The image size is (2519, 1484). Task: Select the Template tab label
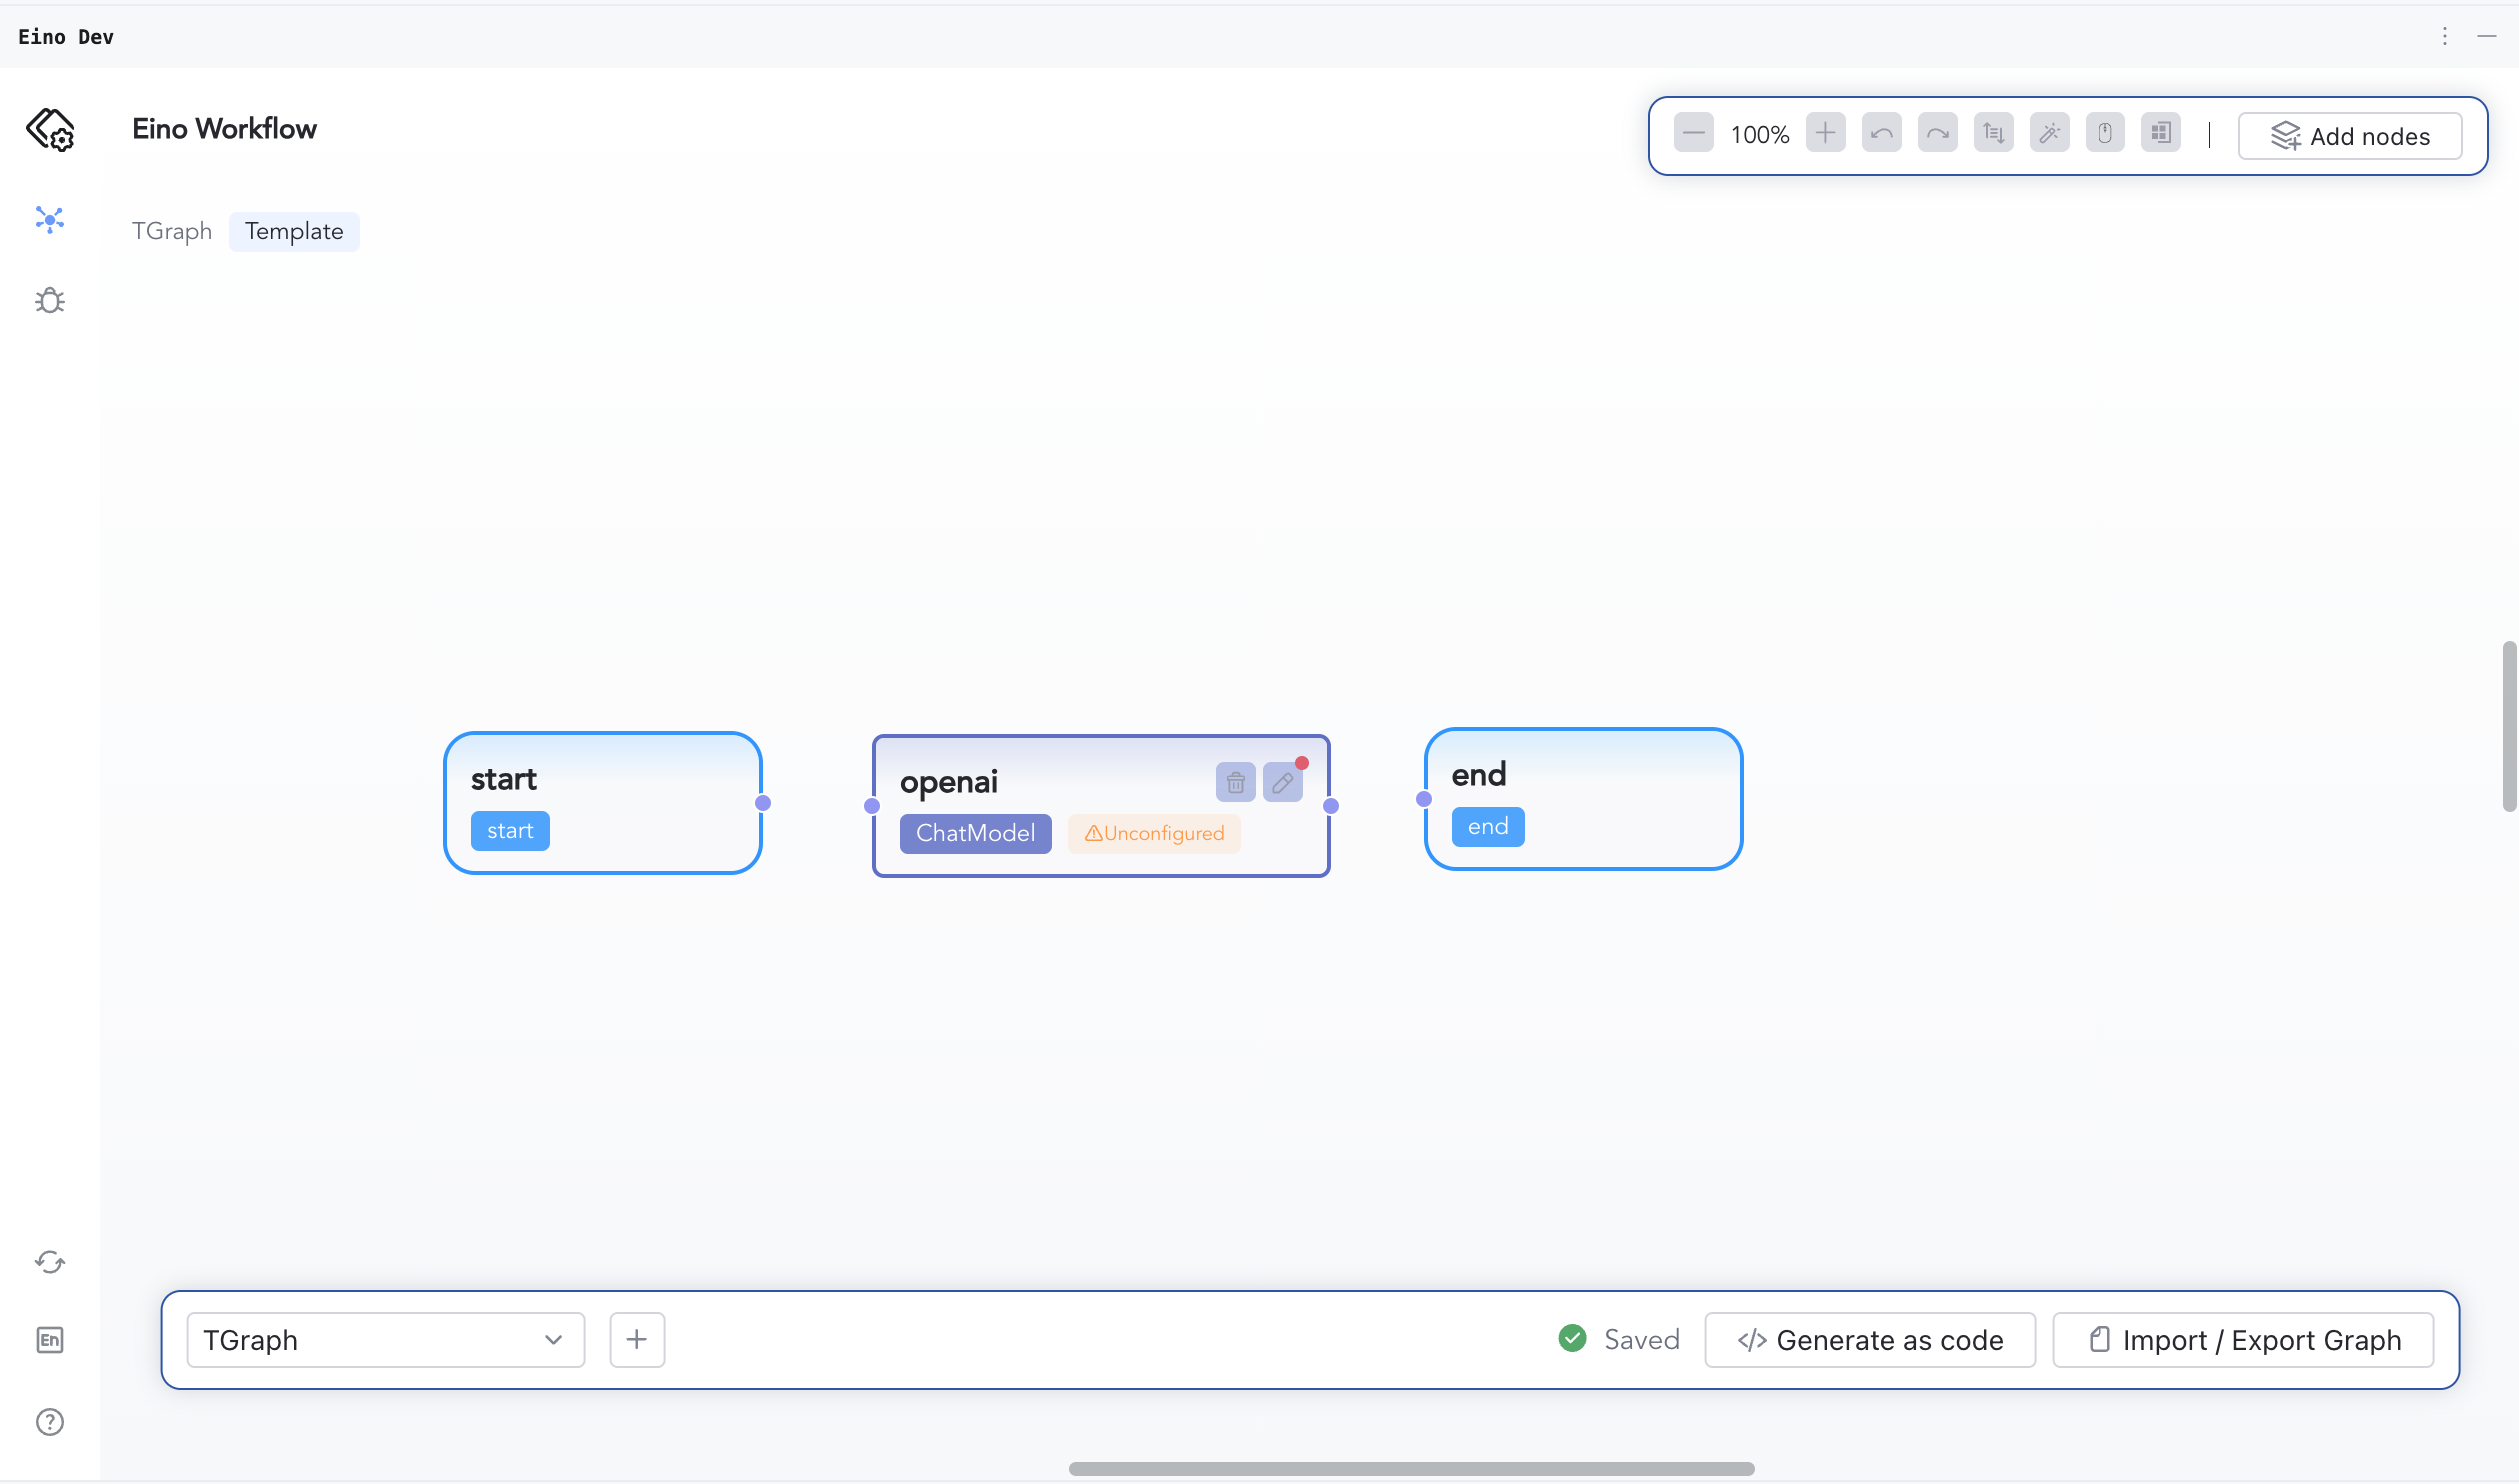coord(293,231)
